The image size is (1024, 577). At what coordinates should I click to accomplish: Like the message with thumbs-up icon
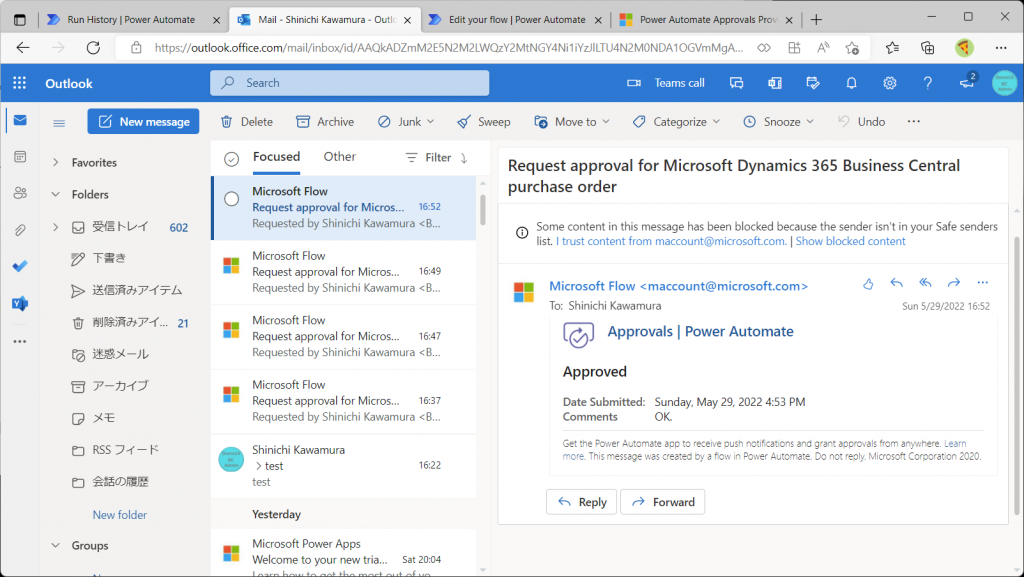click(x=868, y=283)
